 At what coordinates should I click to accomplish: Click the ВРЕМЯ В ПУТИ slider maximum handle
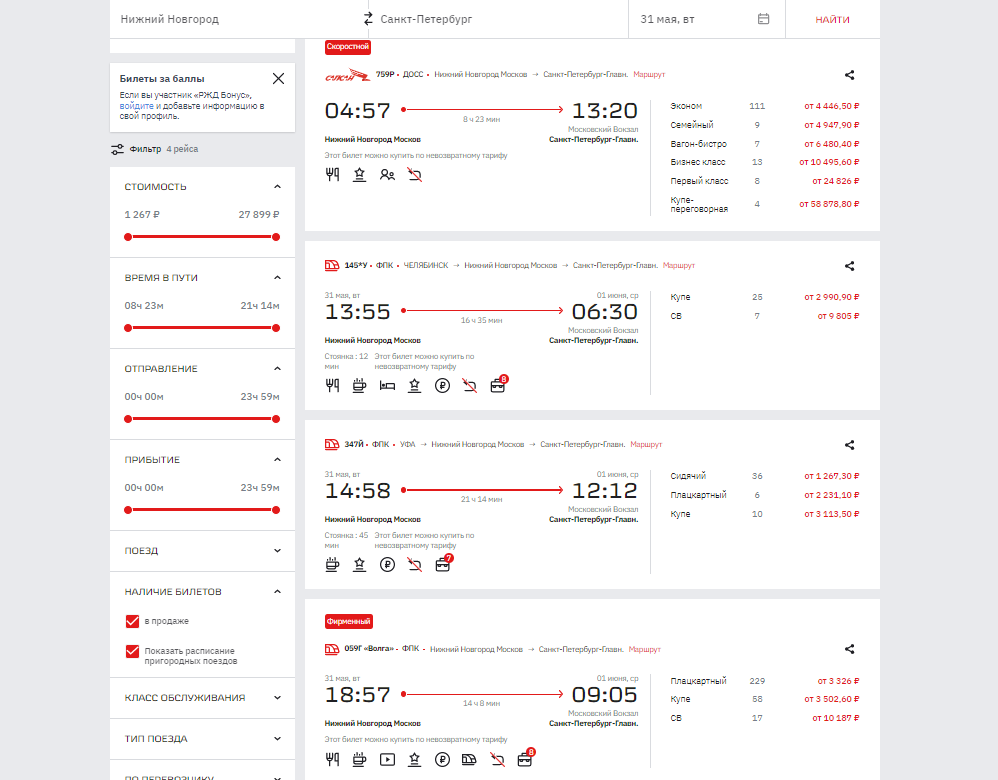click(276, 328)
